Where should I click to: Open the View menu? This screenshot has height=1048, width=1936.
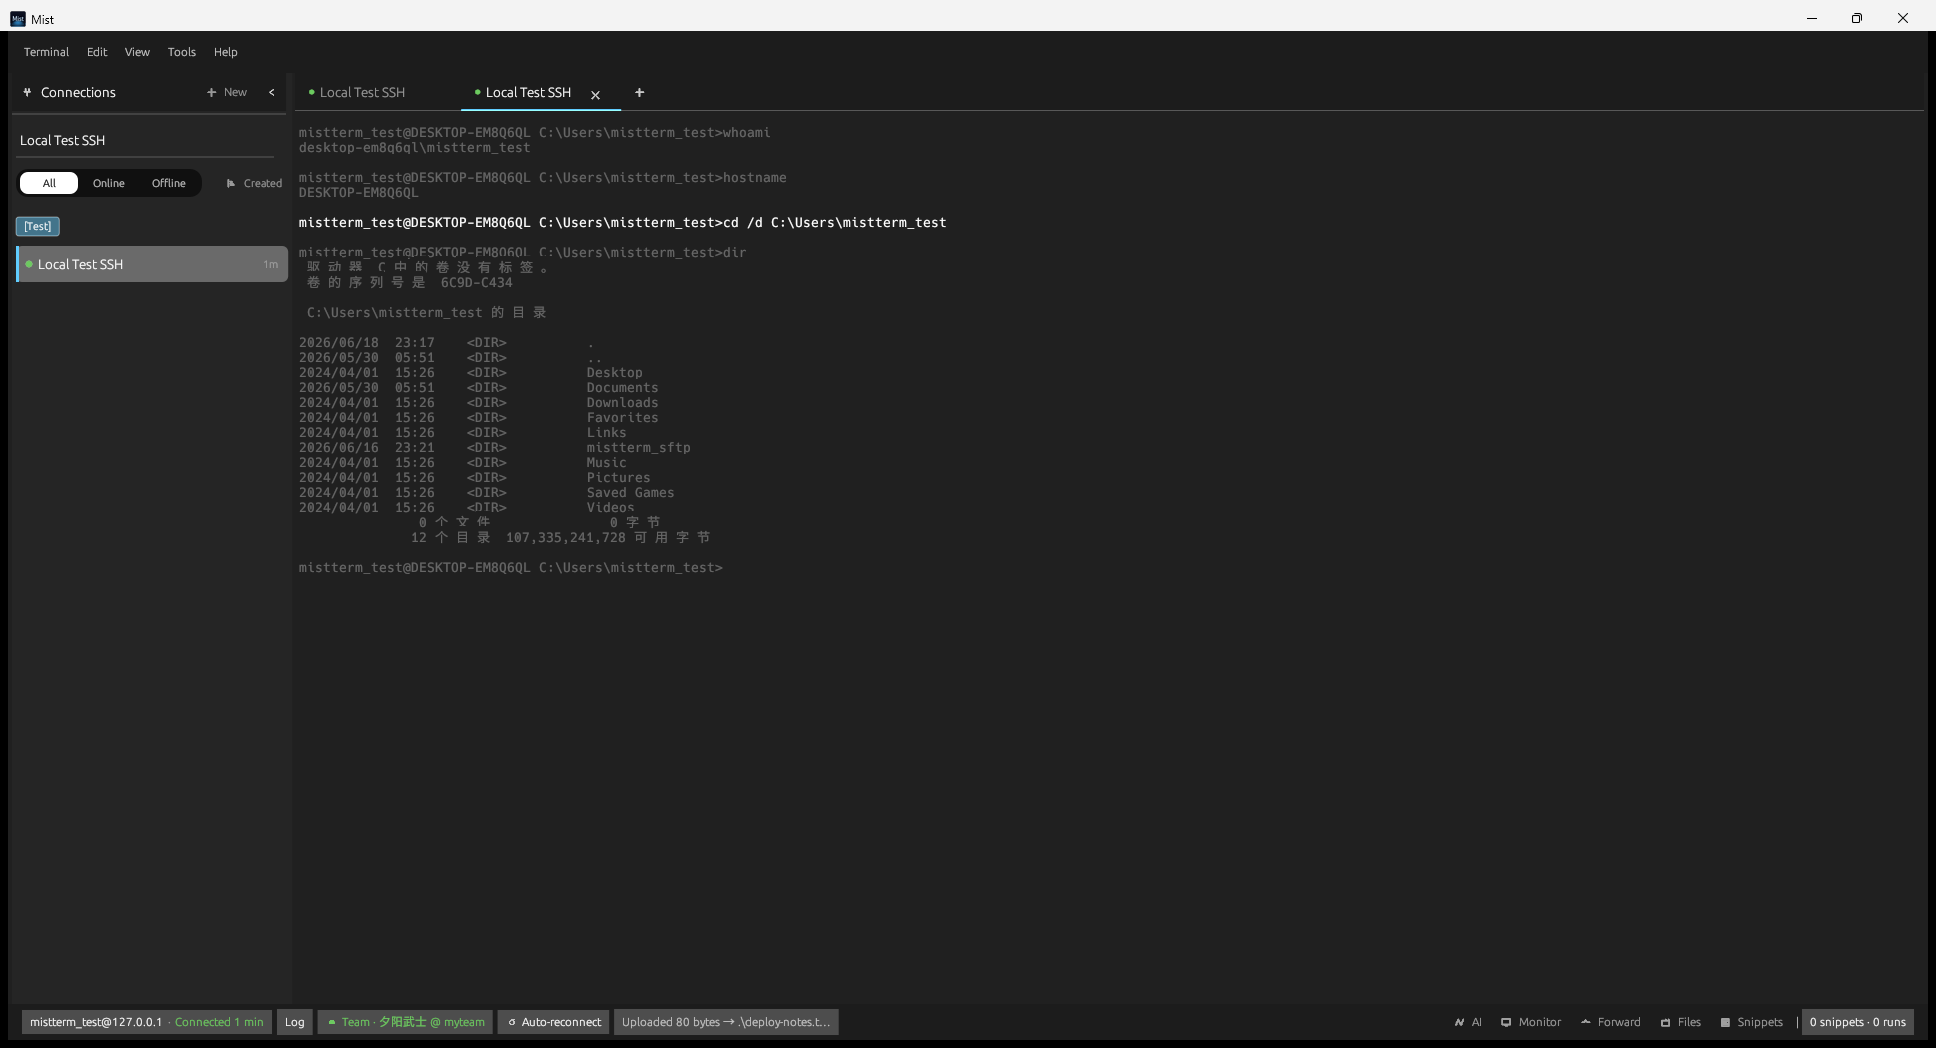(137, 52)
